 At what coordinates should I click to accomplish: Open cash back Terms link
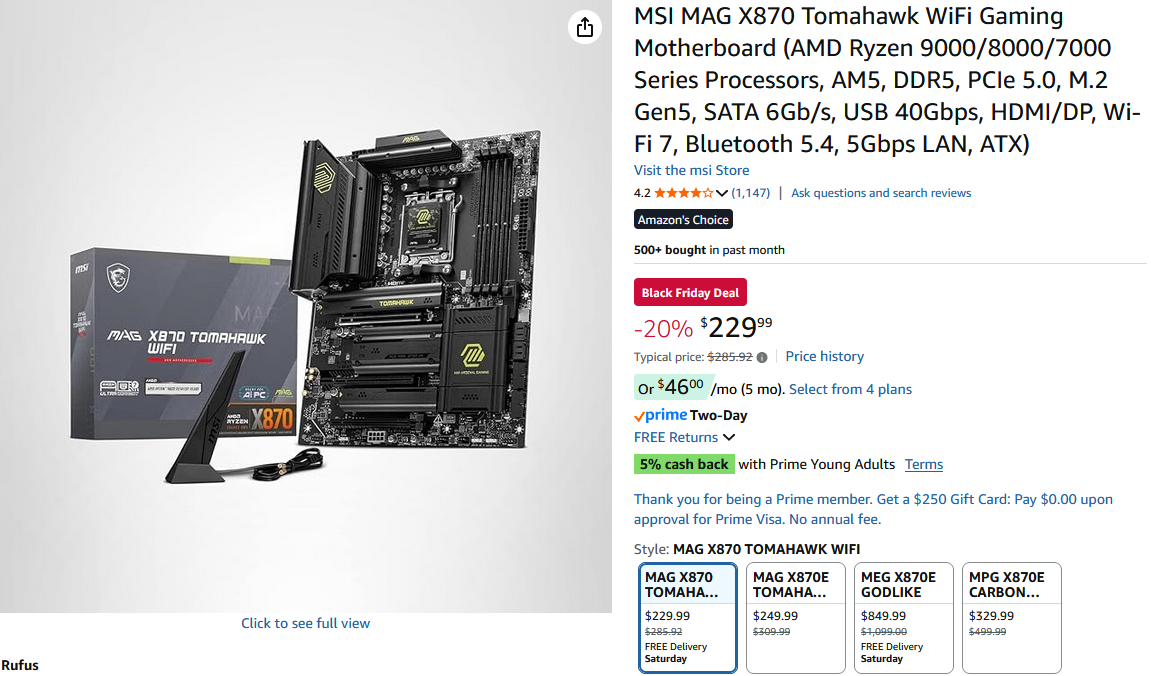(x=923, y=464)
